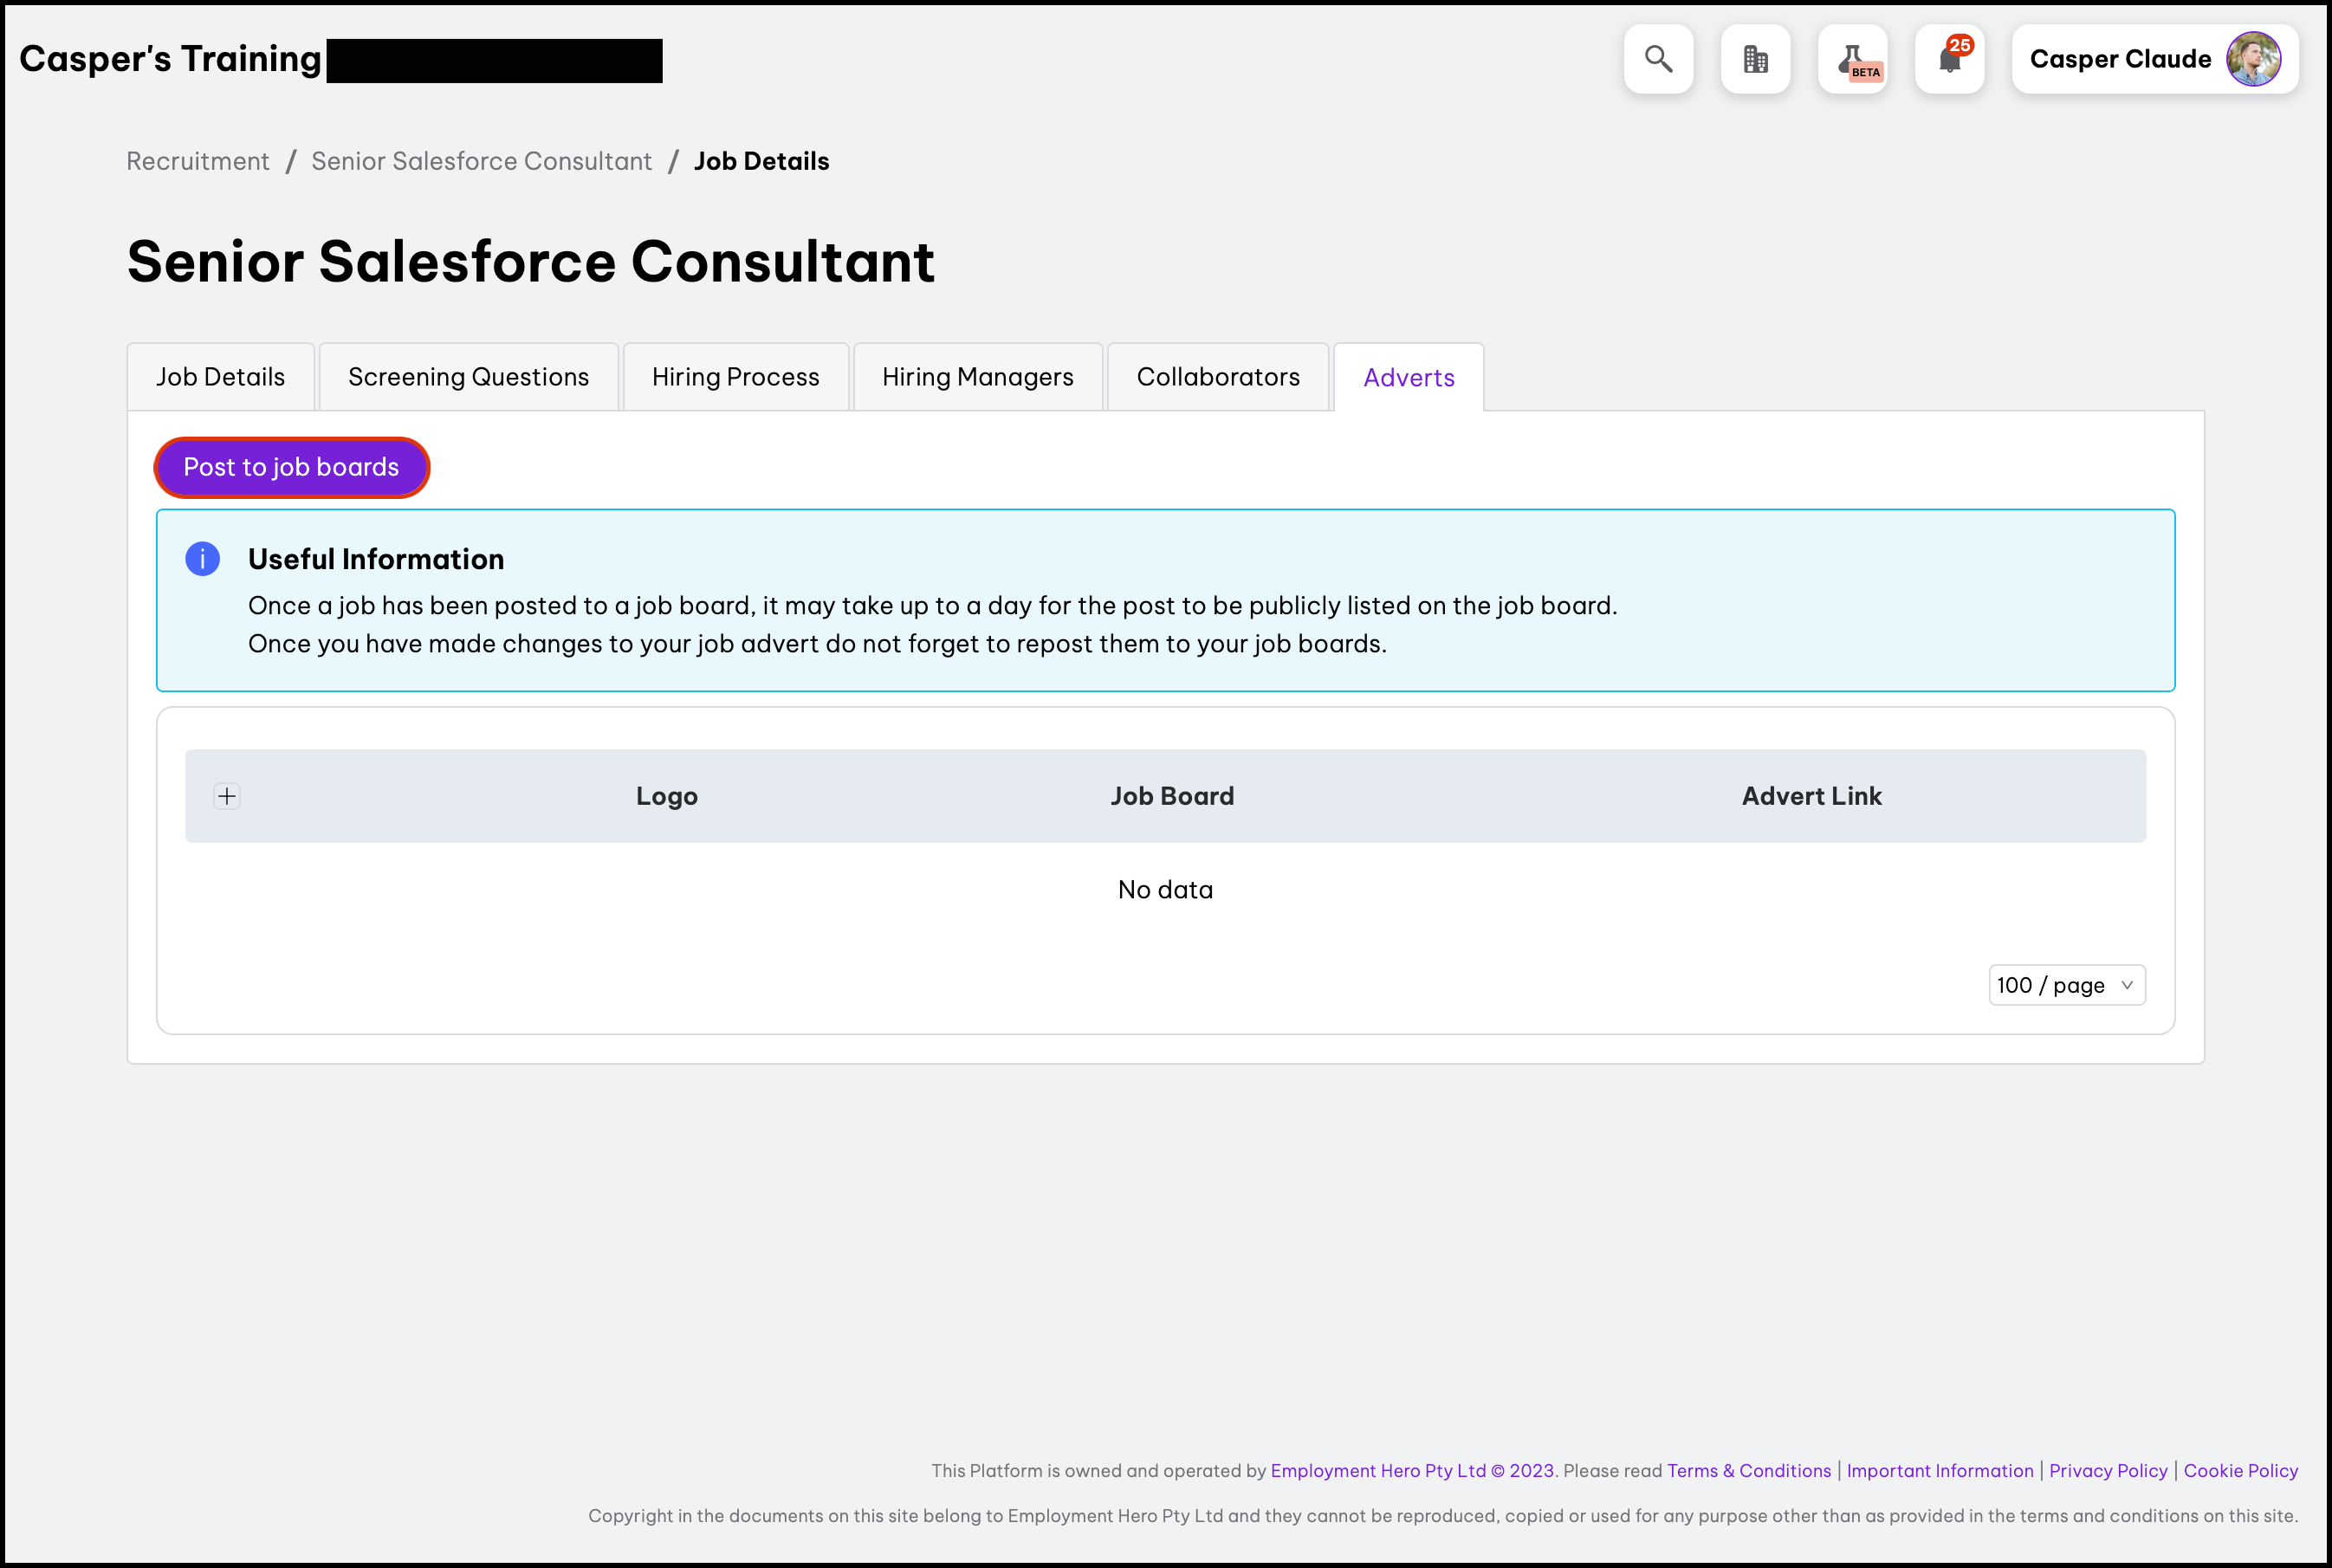Click the organisation building icon
Screen dimensions: 2332x1568
click(x=1755, y=59)
